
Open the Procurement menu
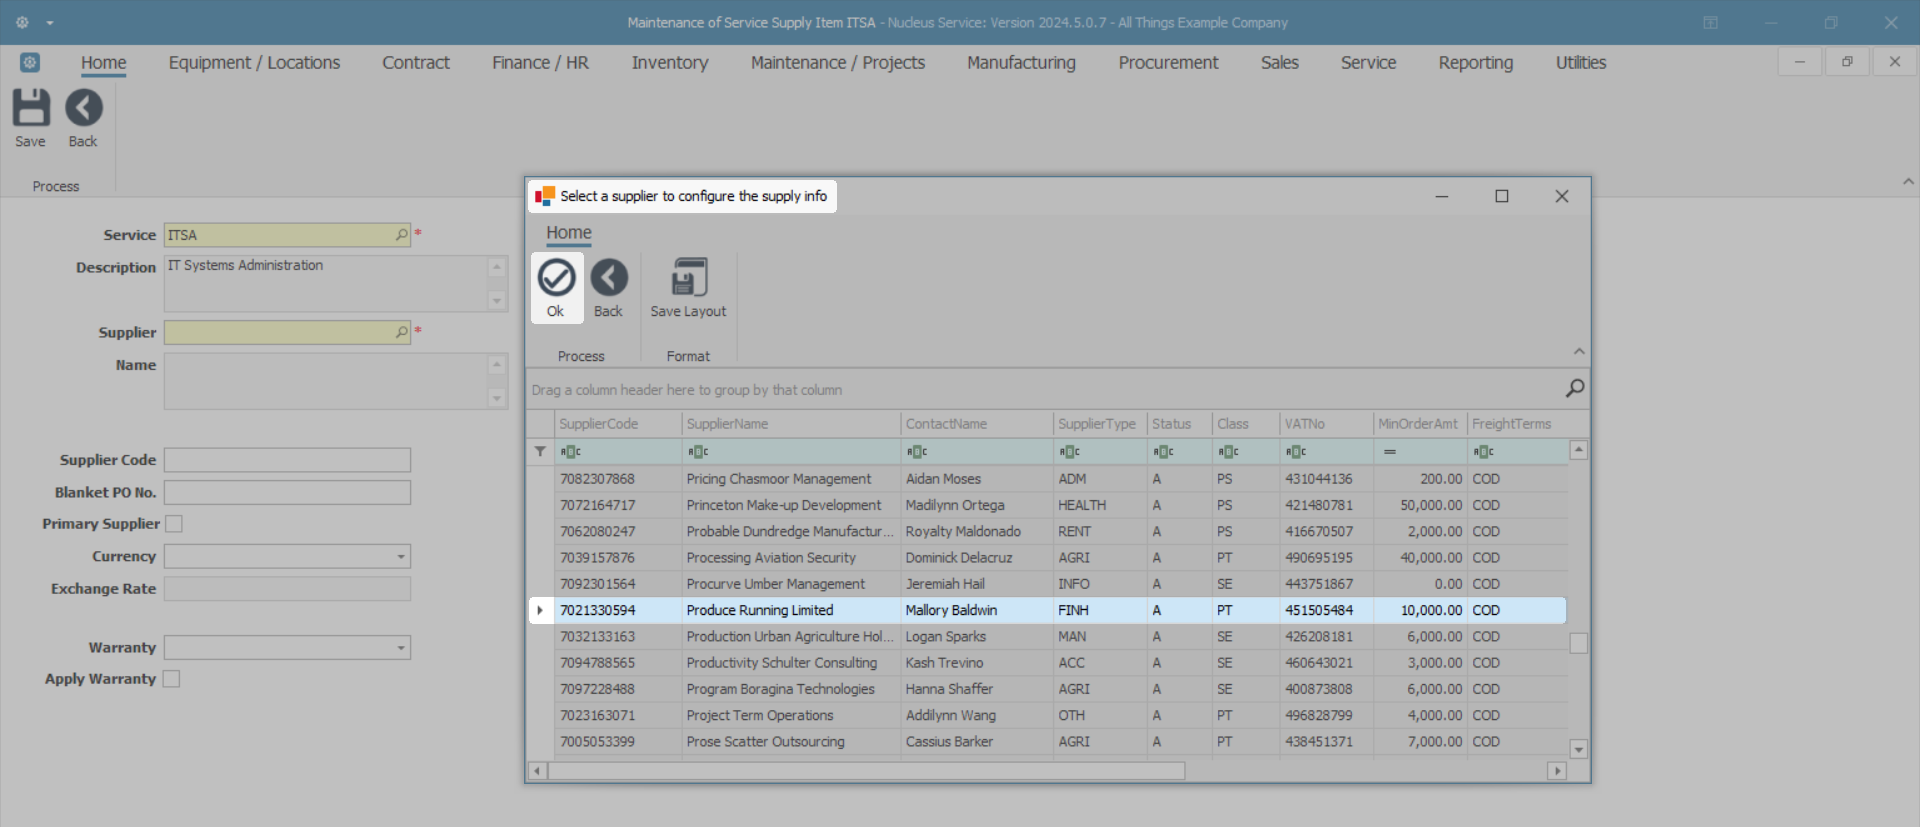(x=1167, y=63)
